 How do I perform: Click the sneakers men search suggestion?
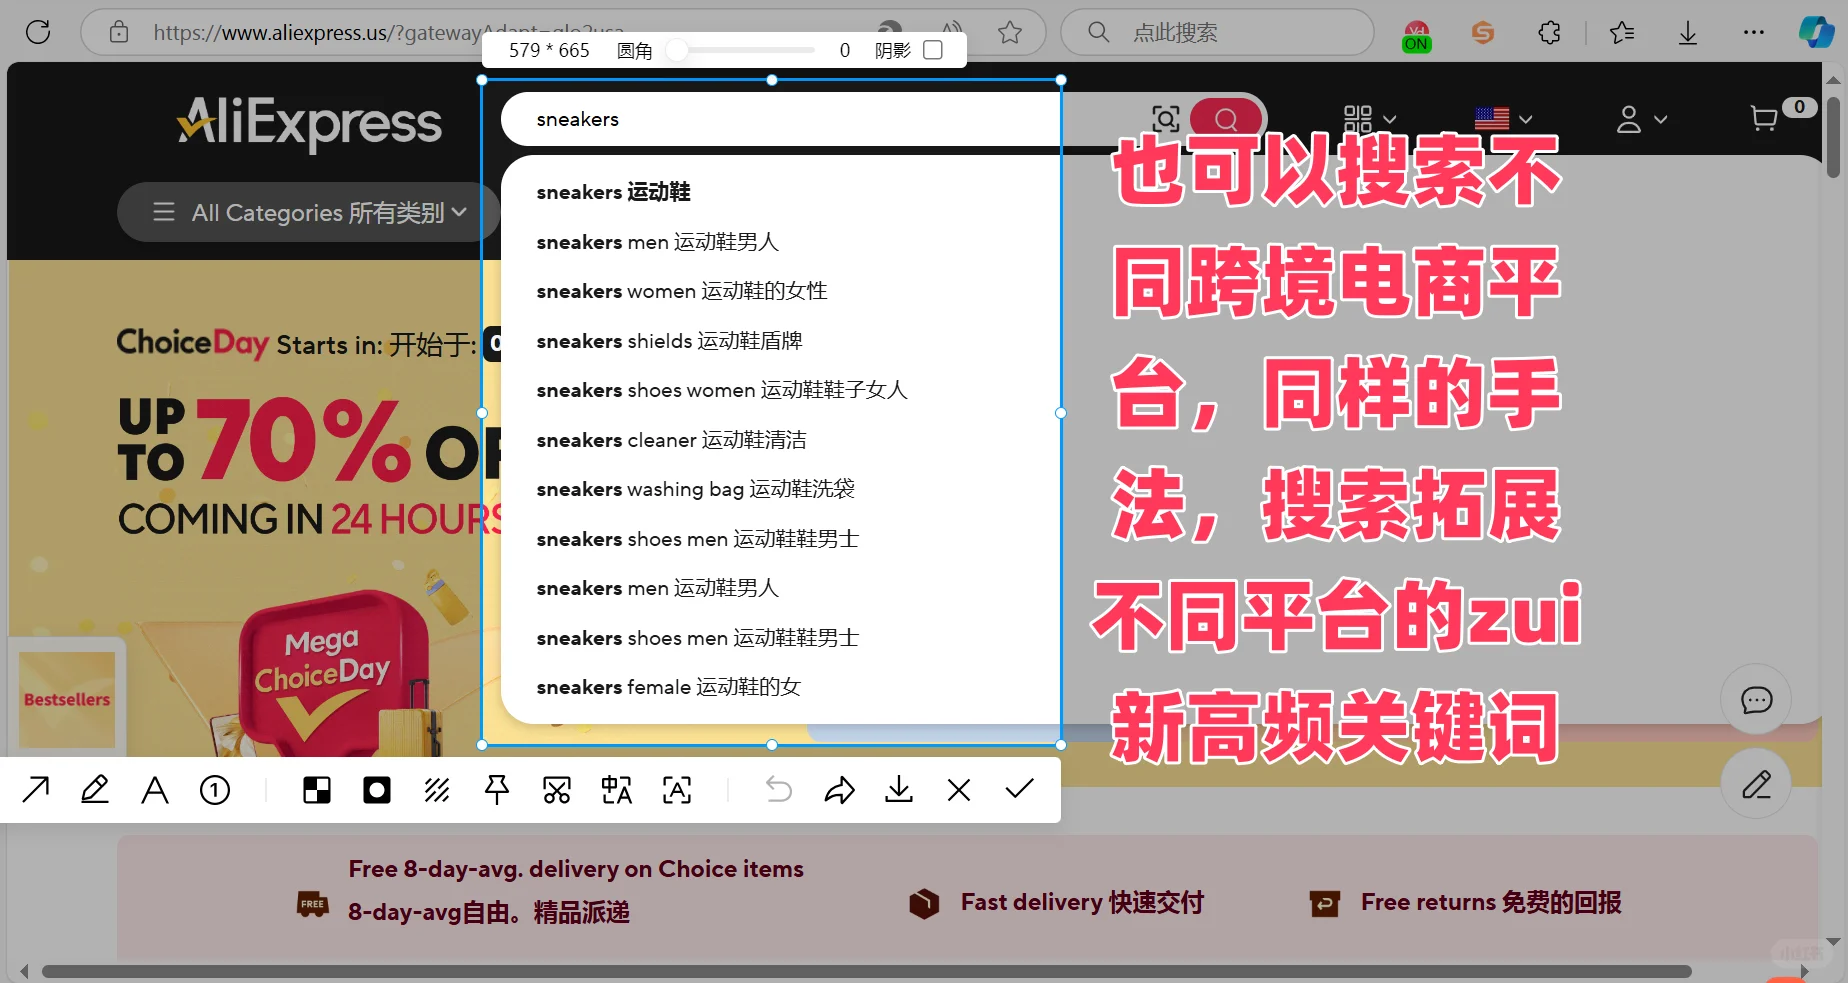pos(657,241)
